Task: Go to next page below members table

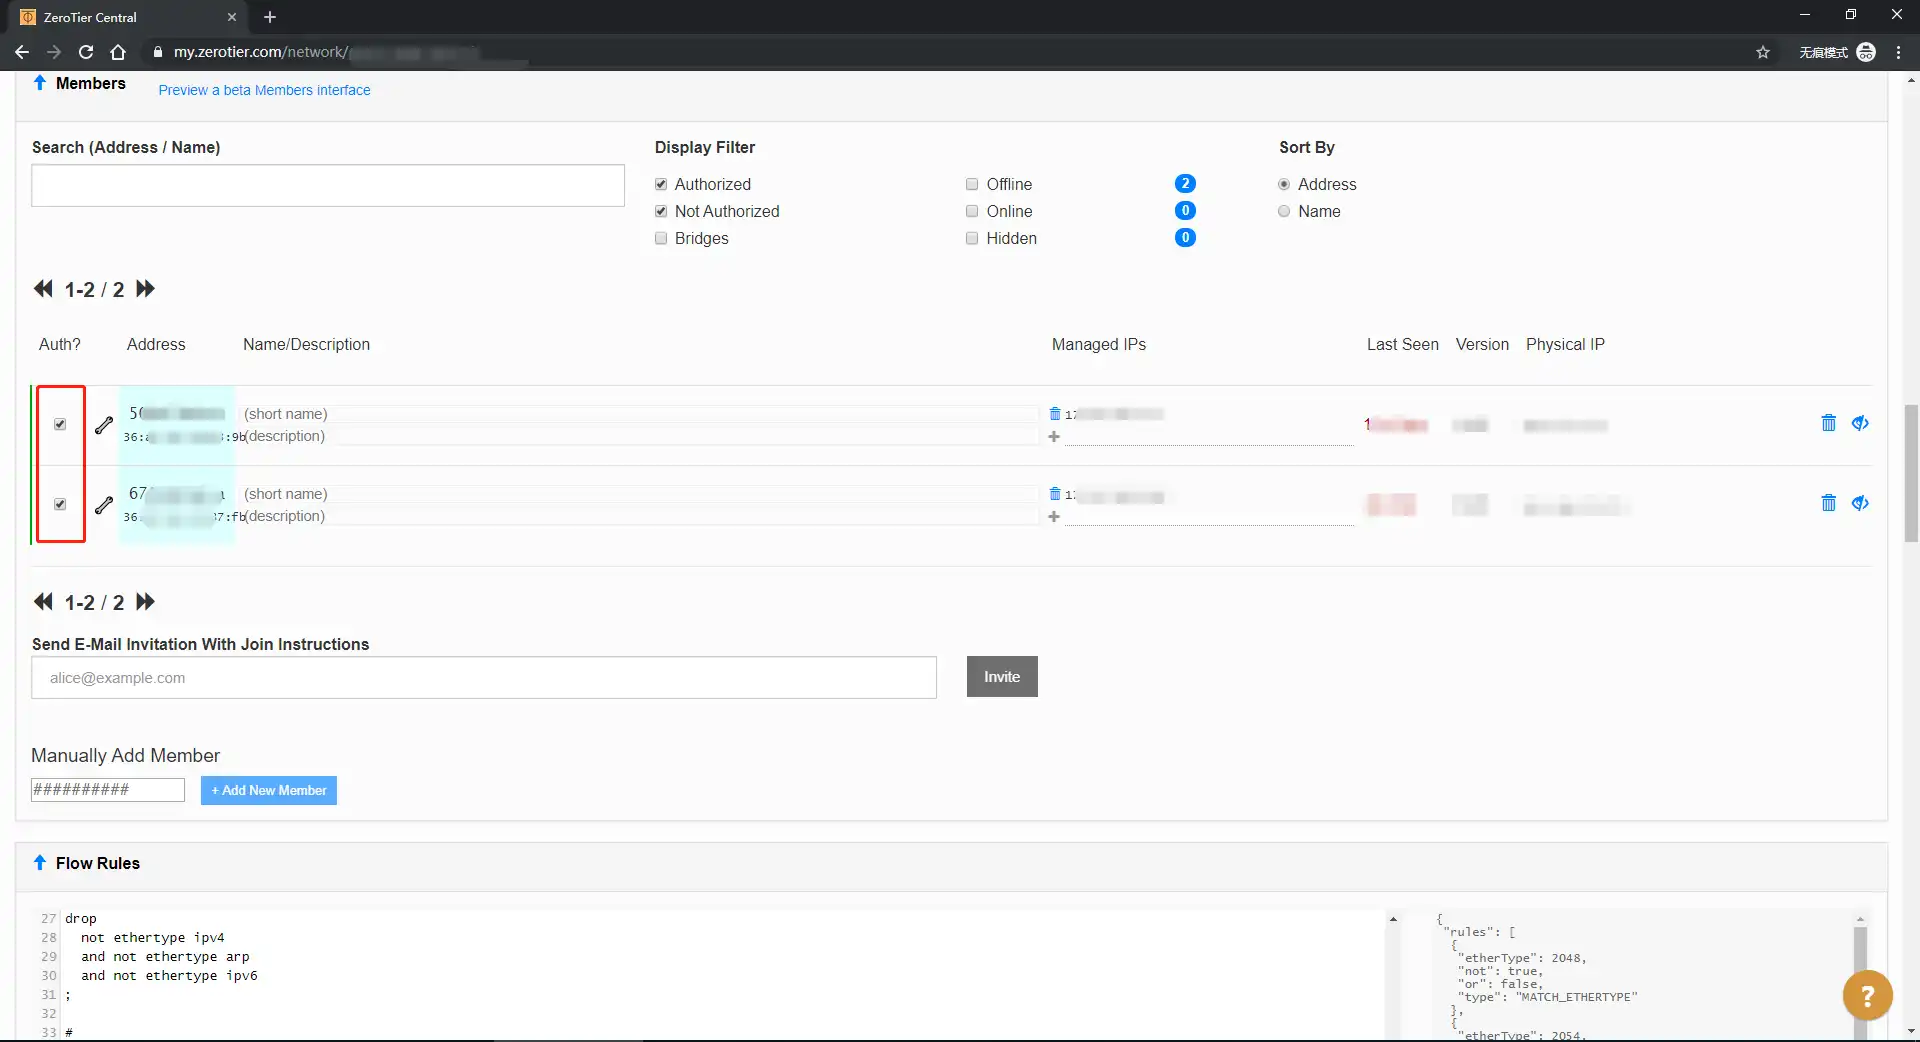Action: [146, 602]
